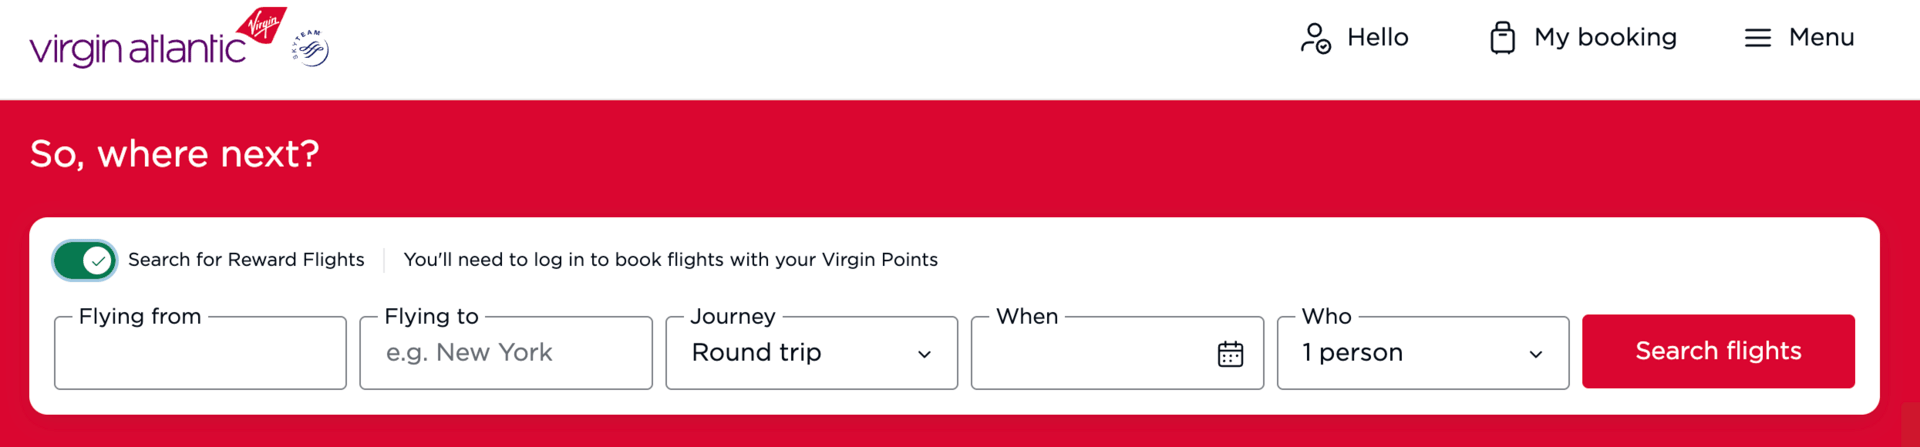Turn off the Reward Flights toggle switch
This screenshot has height=447, width=1920.
tap(85, 260)
